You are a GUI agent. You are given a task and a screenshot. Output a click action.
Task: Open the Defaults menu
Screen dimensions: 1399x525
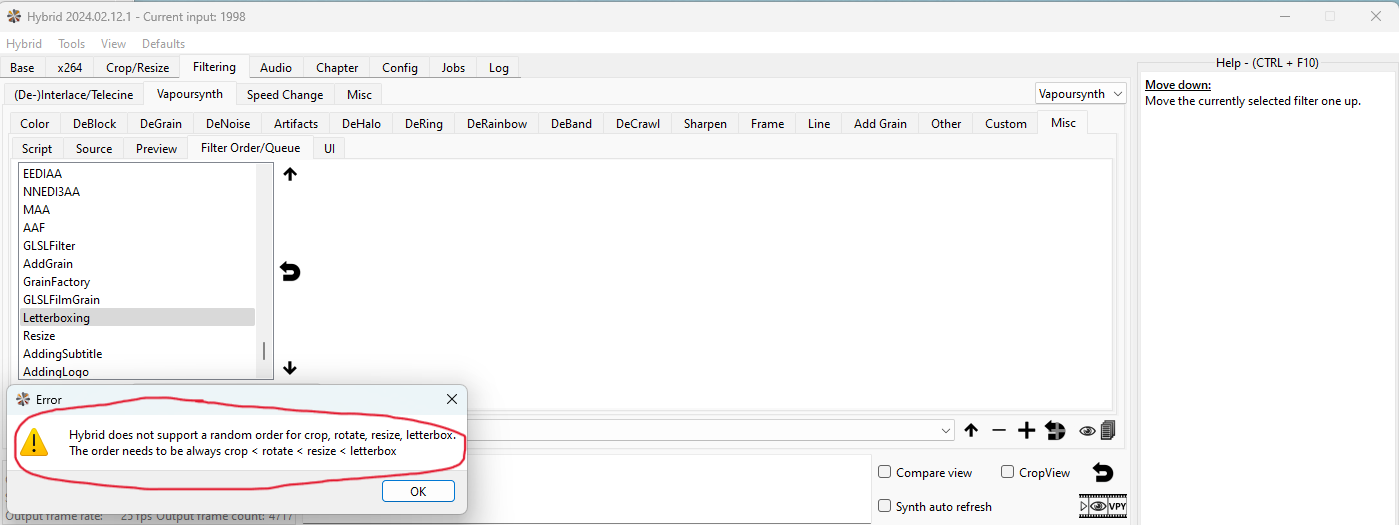coord(163,44)
